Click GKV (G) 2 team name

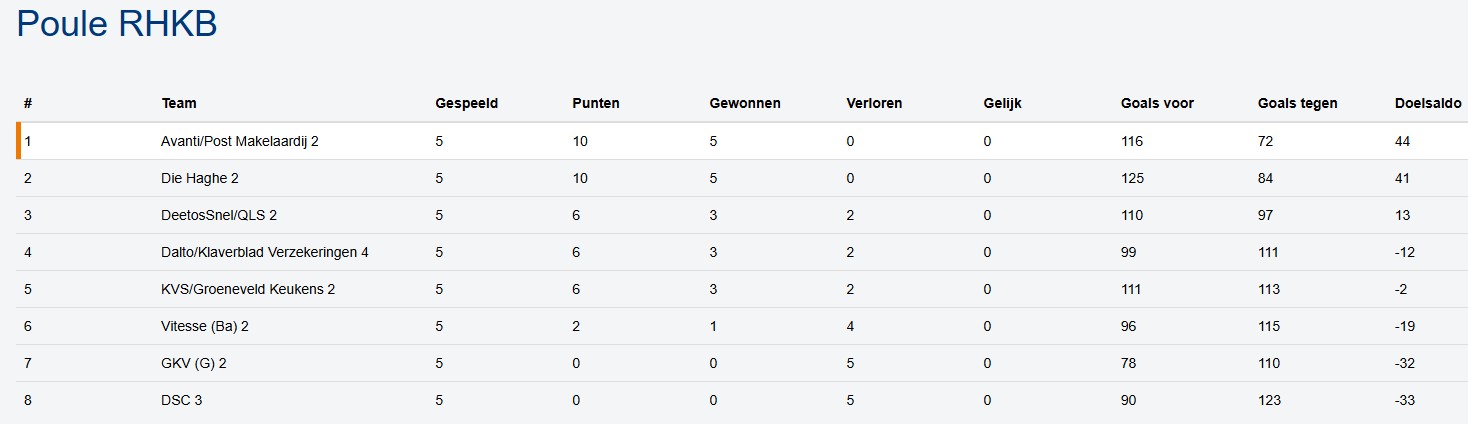pos(194,363)
